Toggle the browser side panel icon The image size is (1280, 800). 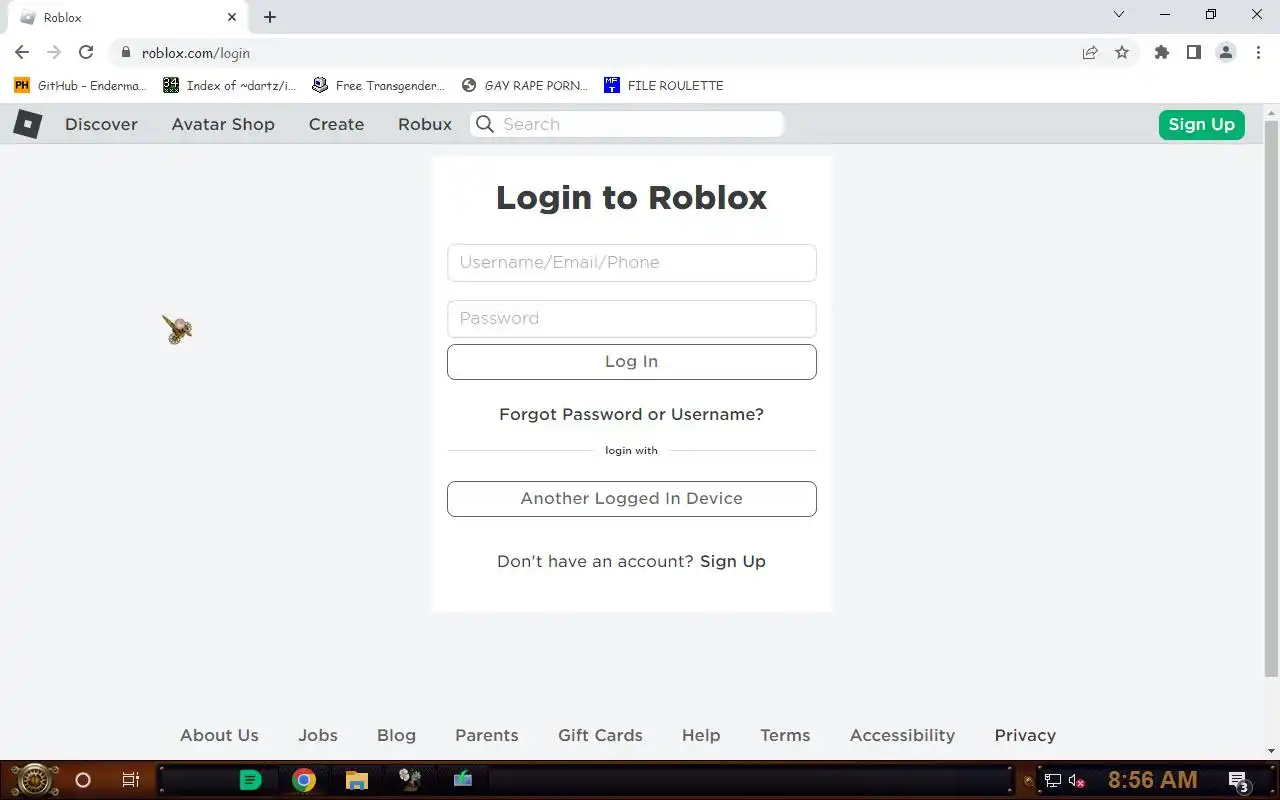(1193, 53)
